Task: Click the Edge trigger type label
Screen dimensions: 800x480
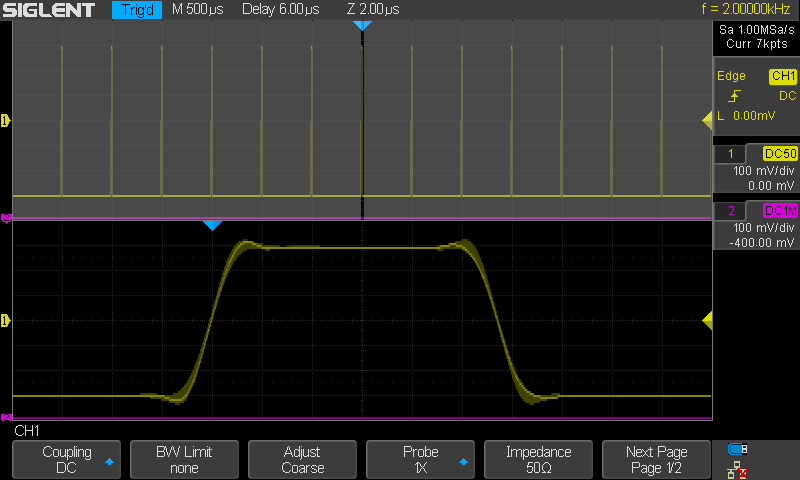Action: click(731, 76)
